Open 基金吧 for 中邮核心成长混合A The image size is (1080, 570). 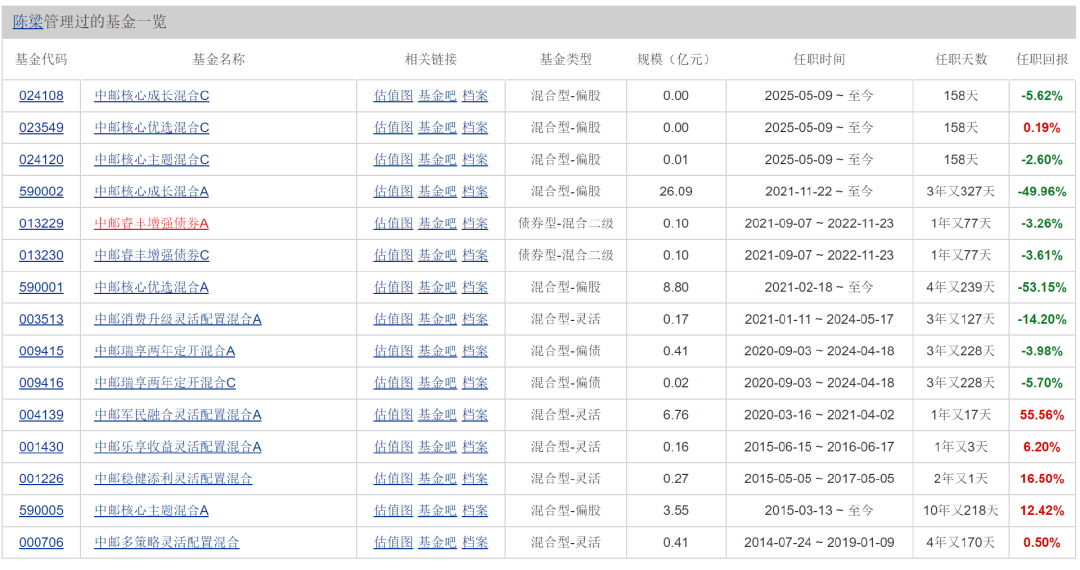(x=437, y=192)
